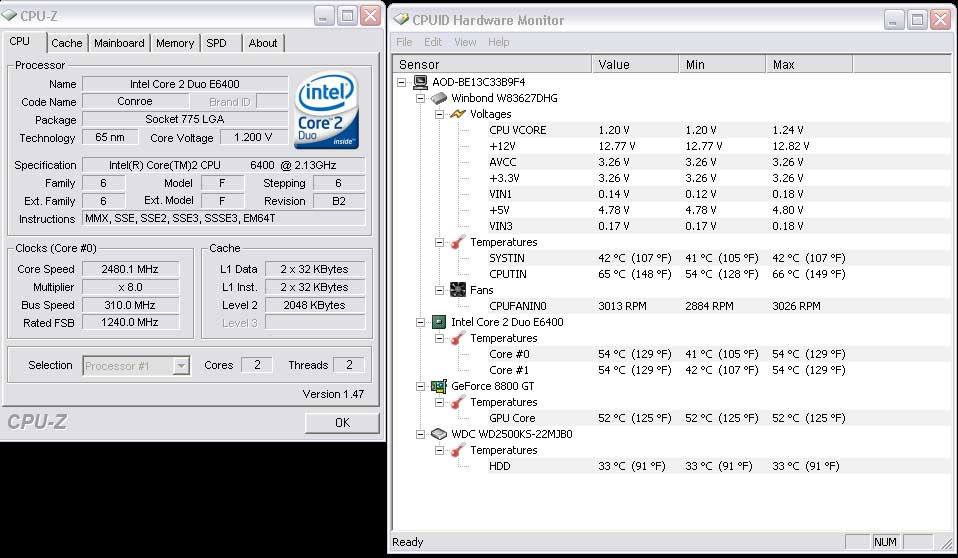958x558 pixels.
Task: Collapse the GeForce 8800 GT node
Action: point(420,386)
